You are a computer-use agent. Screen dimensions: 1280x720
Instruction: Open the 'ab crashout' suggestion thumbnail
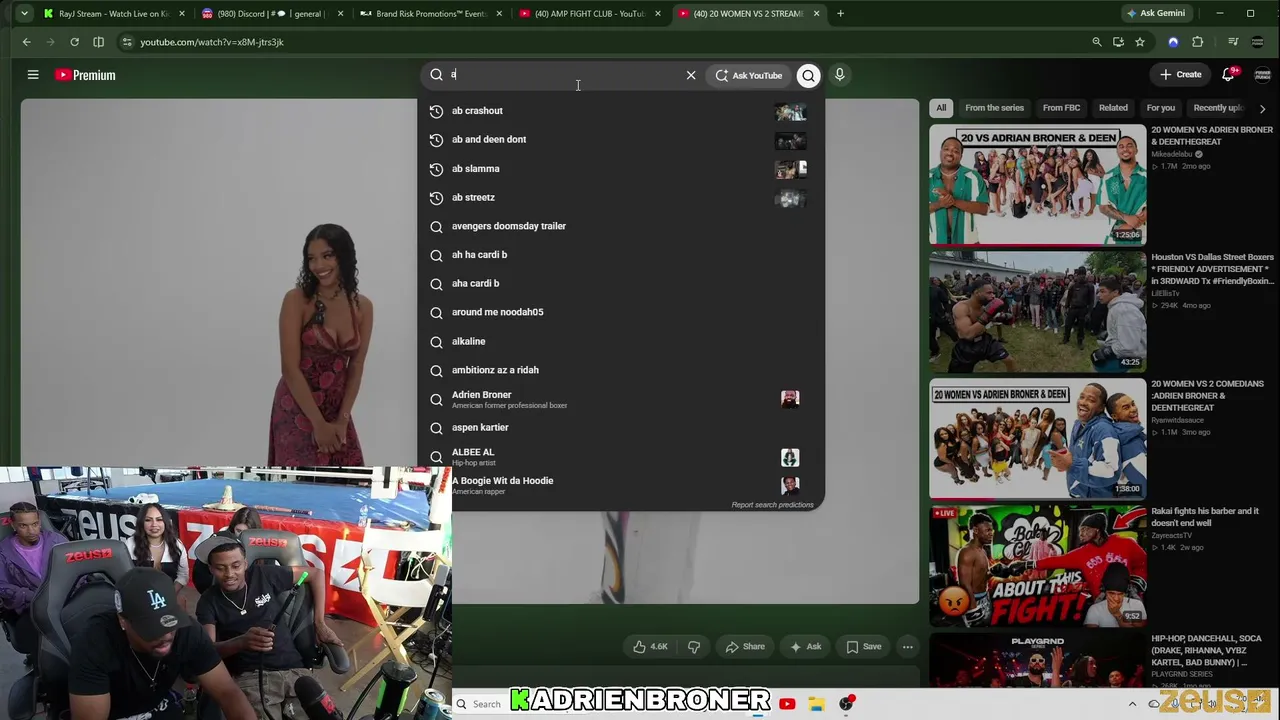point(790,112)
